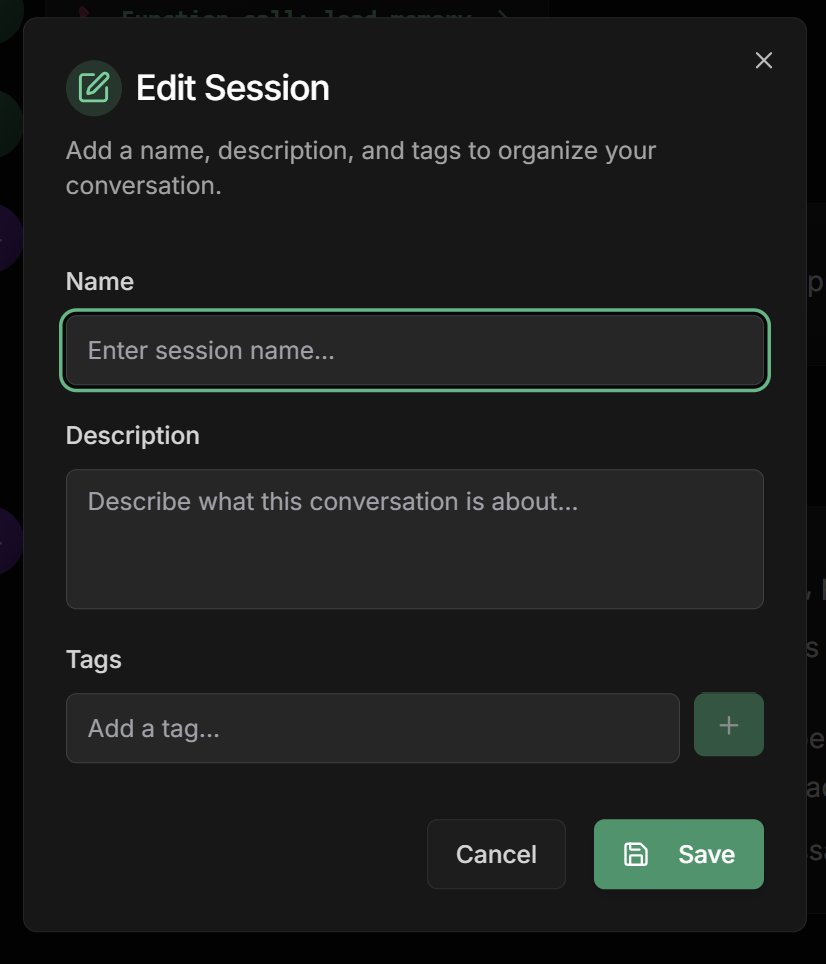
Task: Select the green edit icon in dialog header
Action: click(x=93, y=88)
